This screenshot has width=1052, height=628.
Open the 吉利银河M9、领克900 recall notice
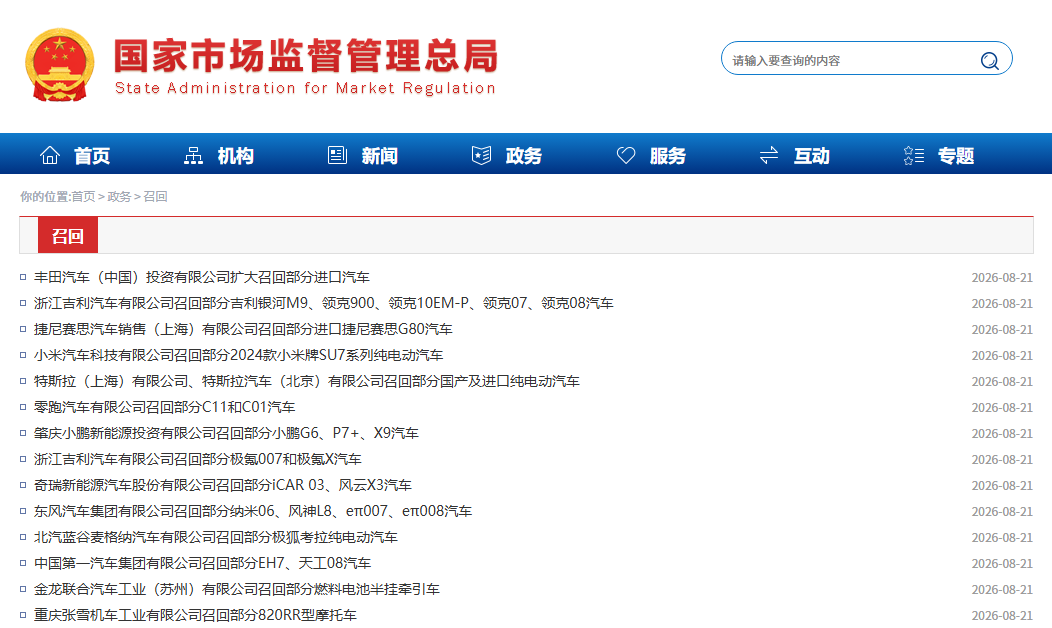[323, 303]
